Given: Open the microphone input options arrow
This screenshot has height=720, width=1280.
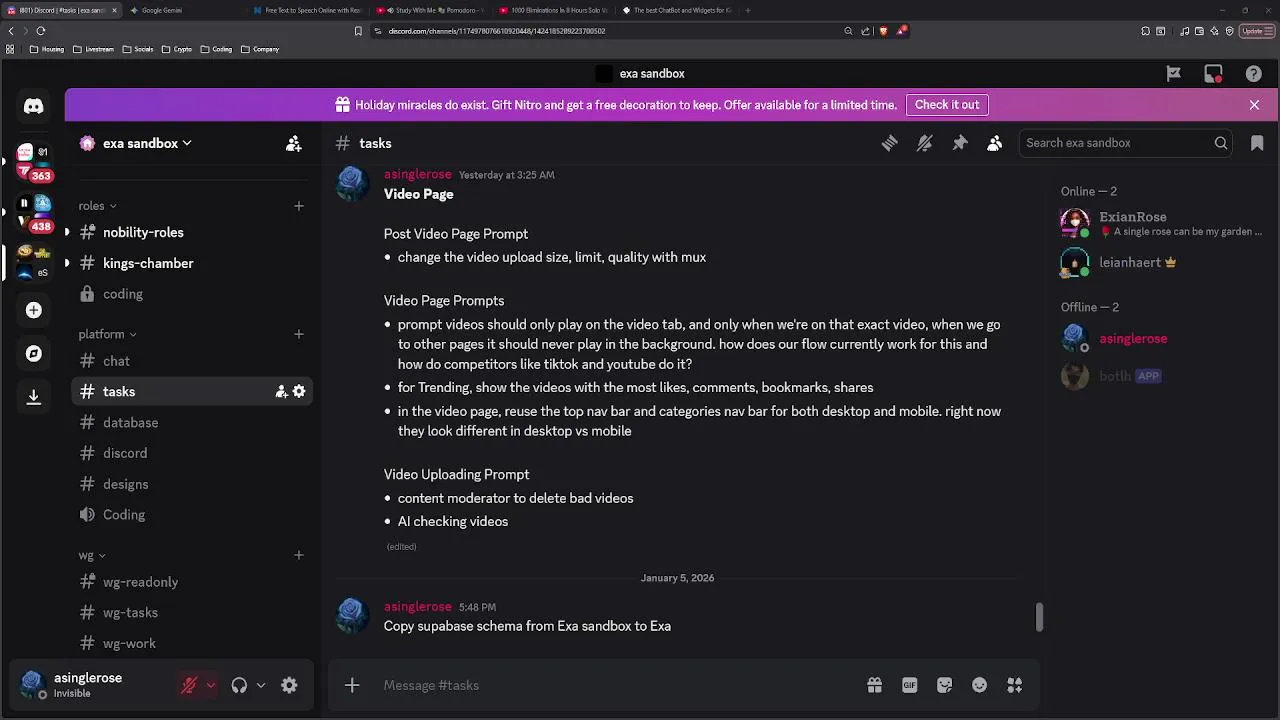Looking at the screenshot, I should point(210,685).
